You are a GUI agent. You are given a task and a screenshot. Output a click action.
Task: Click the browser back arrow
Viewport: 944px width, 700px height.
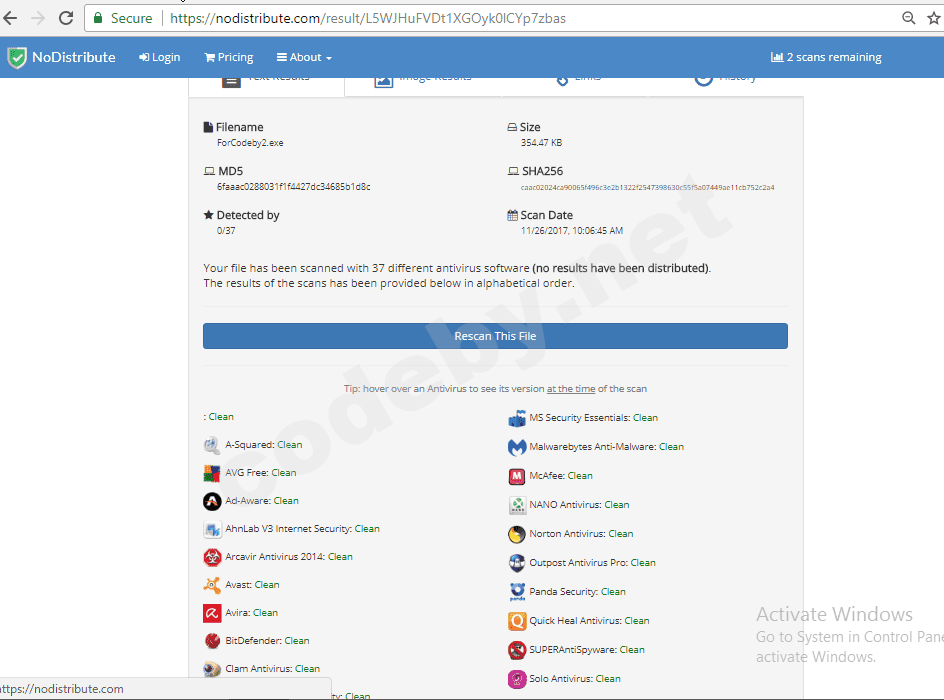tap(10, 18)
